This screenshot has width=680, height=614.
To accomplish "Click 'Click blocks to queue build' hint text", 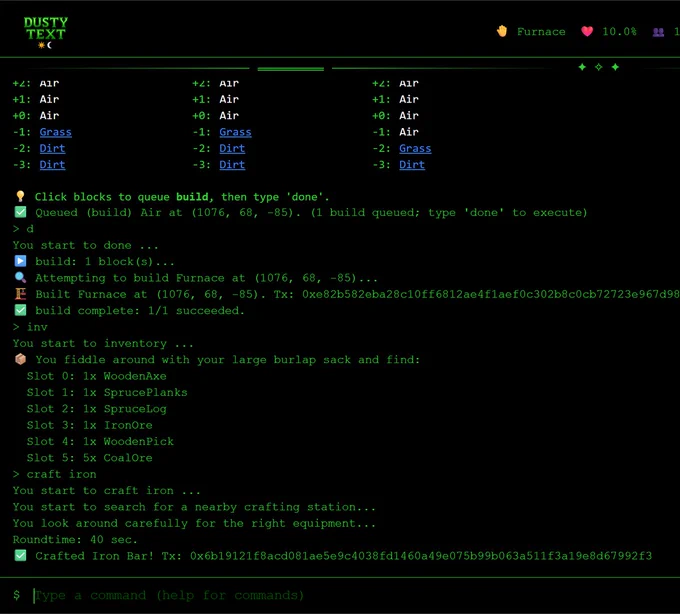I will coord(182,197).
